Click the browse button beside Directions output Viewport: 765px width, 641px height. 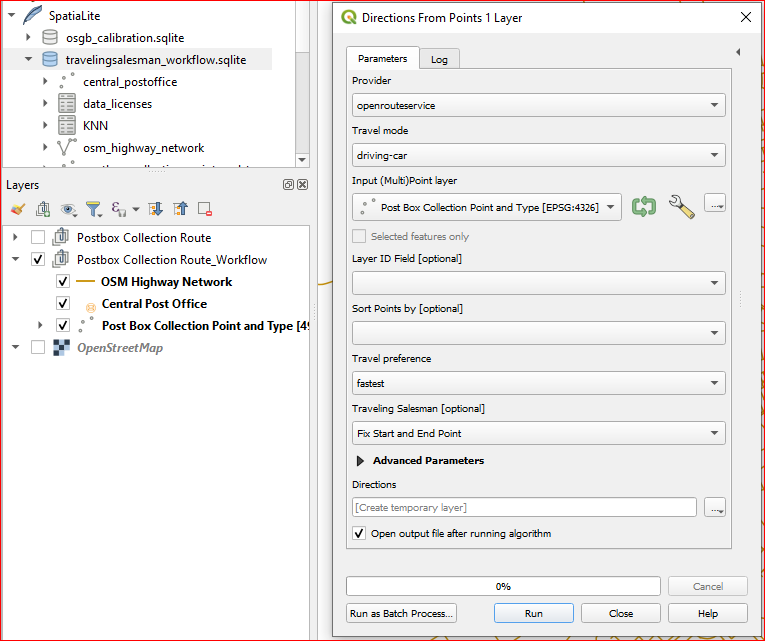point(715,507)
